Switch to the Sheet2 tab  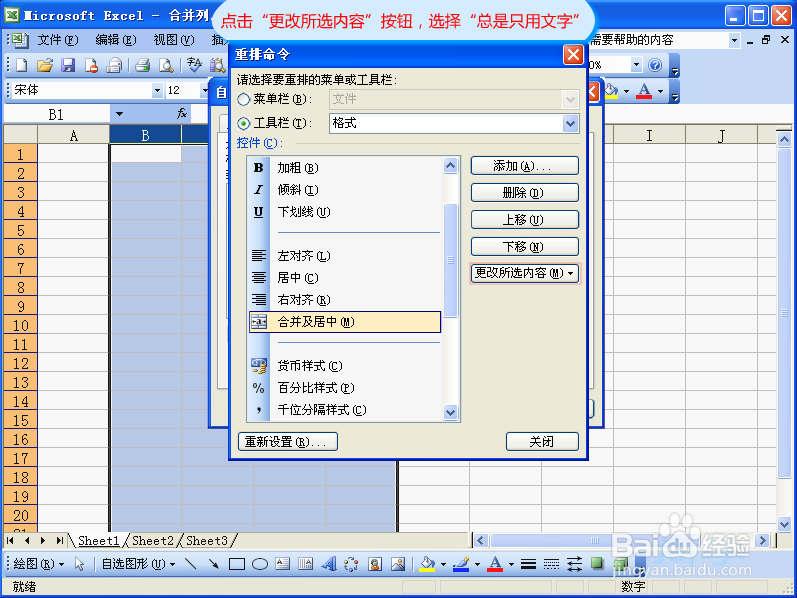coord(152,541)
